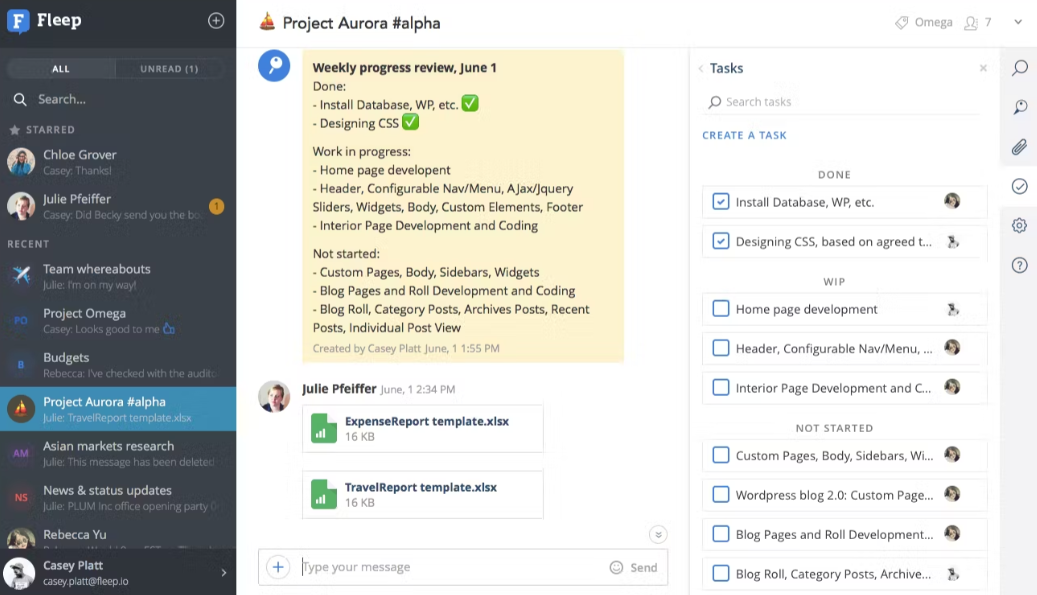Image resolution: width=1037 pixels, height=595 pixels.
Task: Click the ExpenseReport spreadsheet file icon
Action: pyautogui.click(x=324, y=428)
